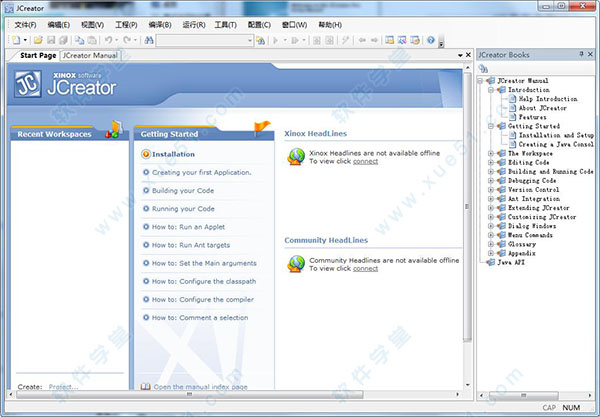This screenshot has height=417, width=600.
Task: Click the Undo toolbar icon
Action: click(x=109, y=40)
